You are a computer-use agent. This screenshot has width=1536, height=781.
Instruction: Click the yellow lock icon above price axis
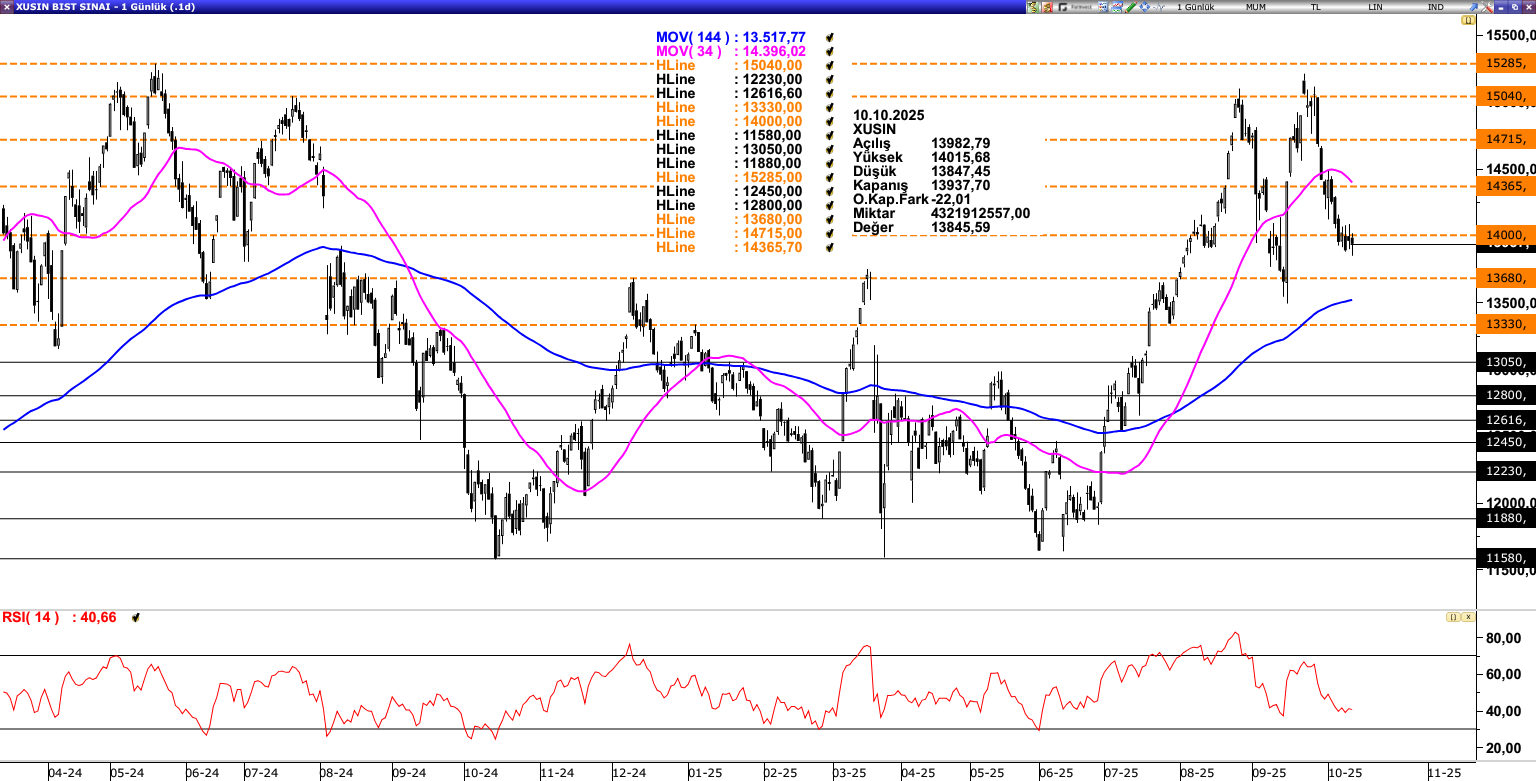tap(1468, 20)
